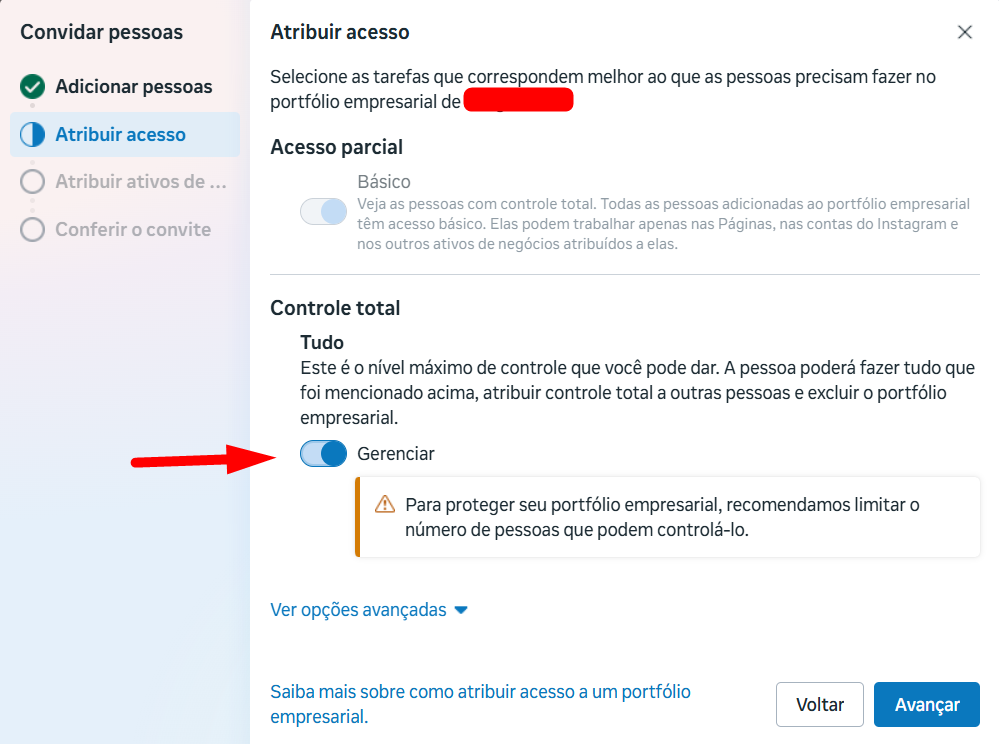Click the warning triangle icon in the alert
Viewport: 999px width, 744px height.
click(385, 505)
